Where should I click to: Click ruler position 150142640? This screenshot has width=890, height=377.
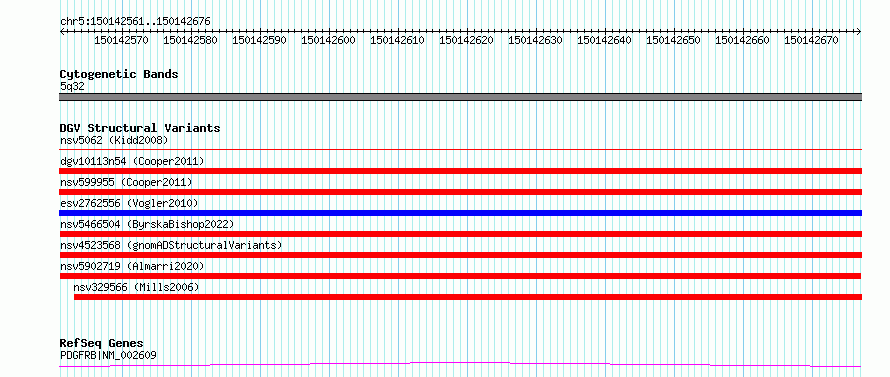[604, 40]
